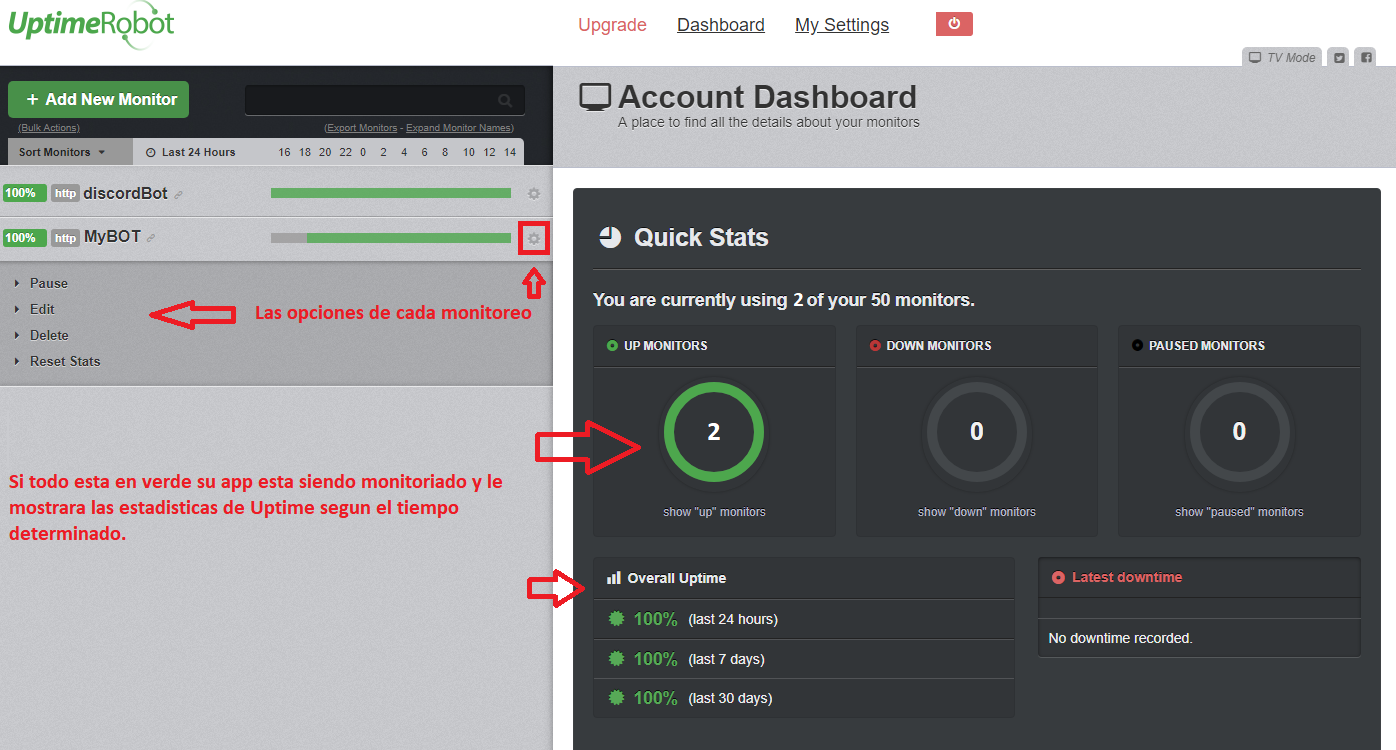This screenshot has width=1396, height=750.
Task: Click the Export Monitors link
Action: [x=361, y=128]
